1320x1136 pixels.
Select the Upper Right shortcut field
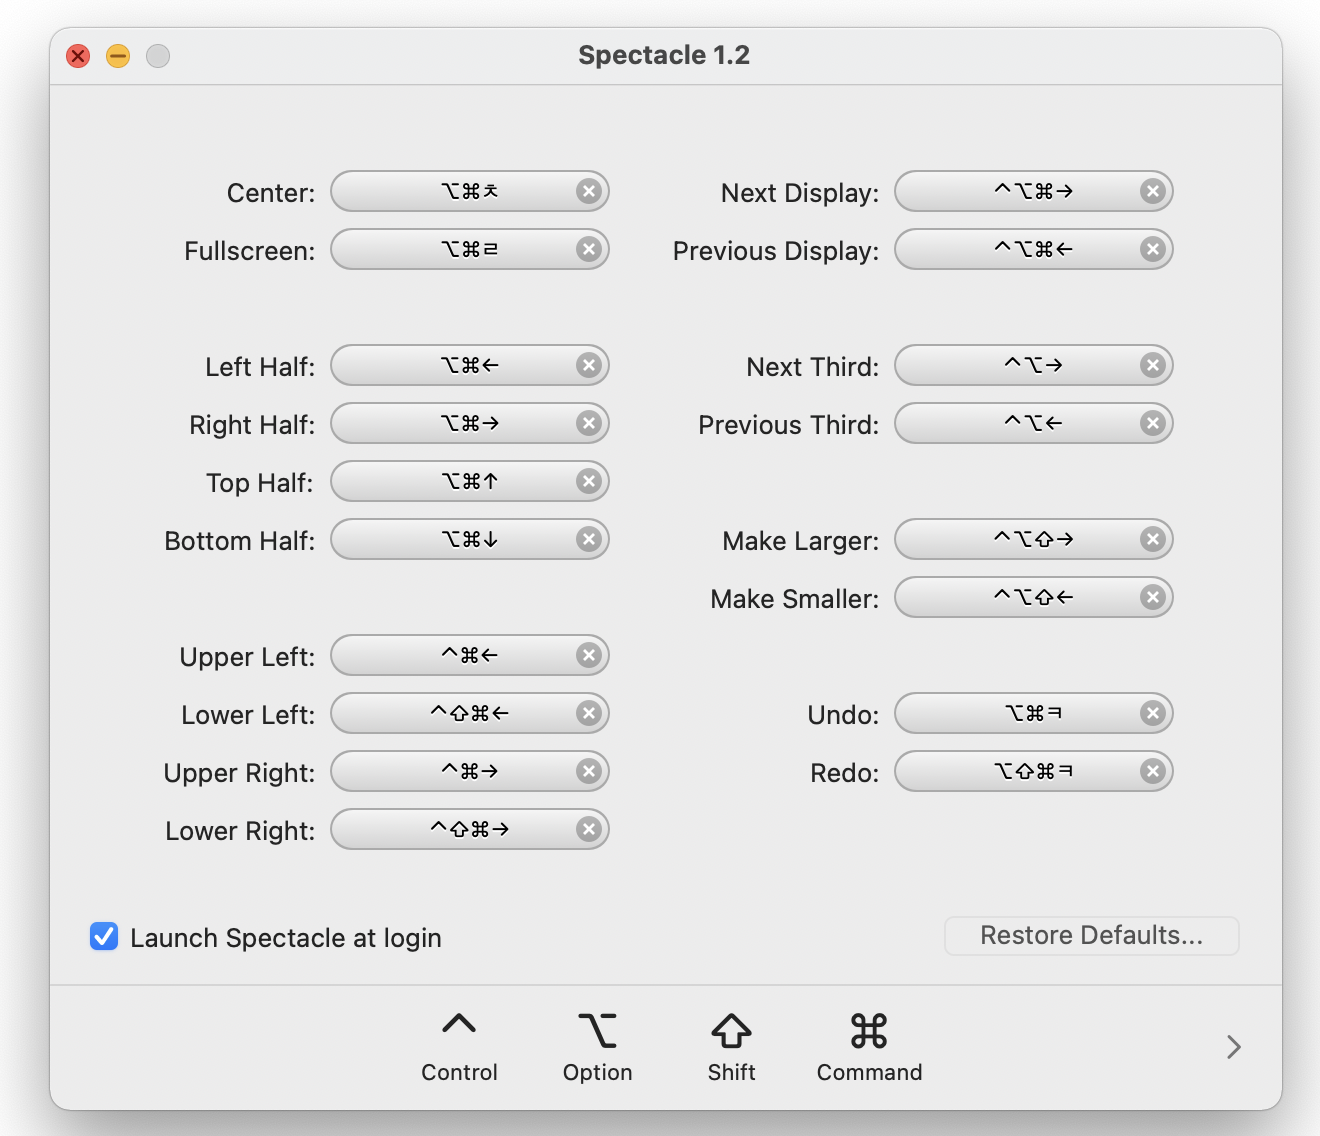470,771
